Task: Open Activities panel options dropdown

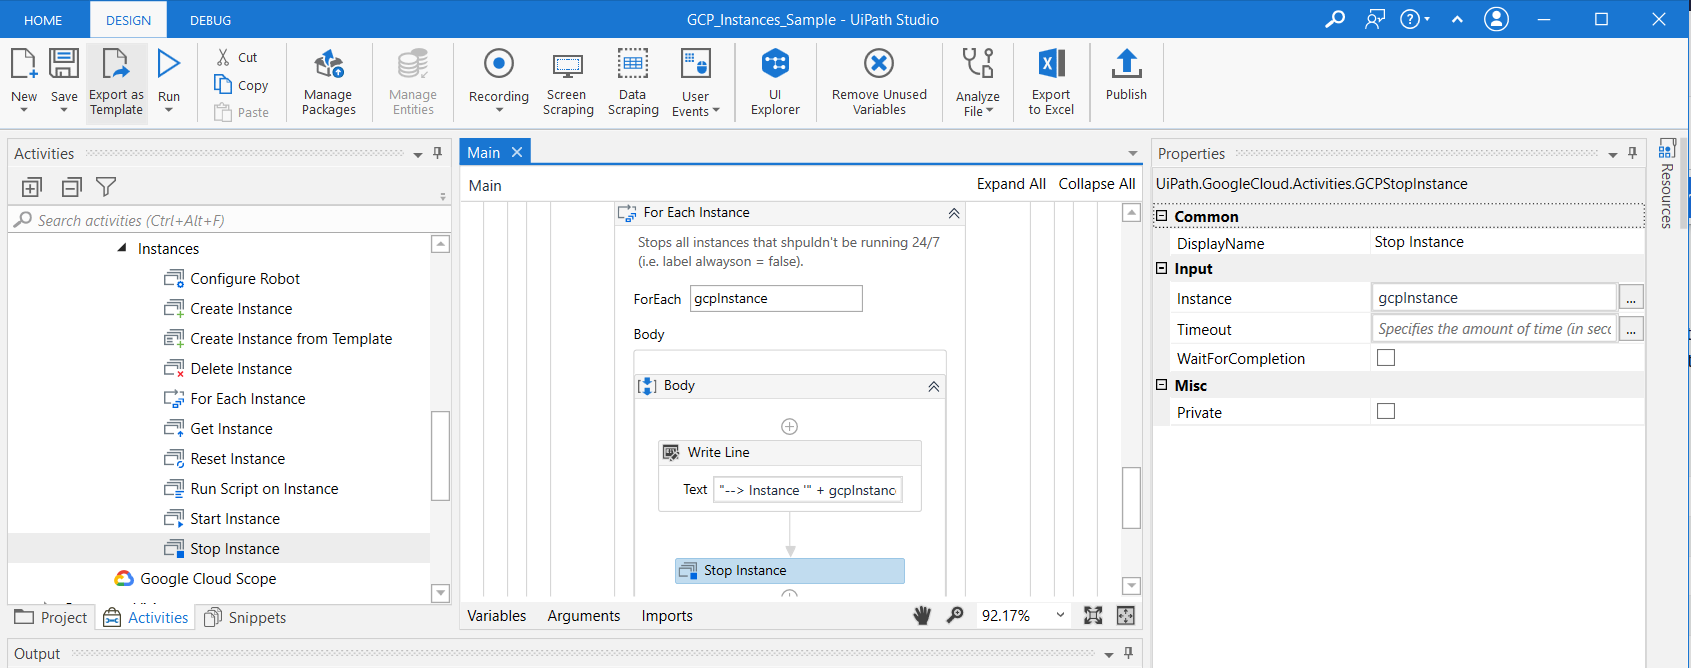Action: tap(417, 154)
